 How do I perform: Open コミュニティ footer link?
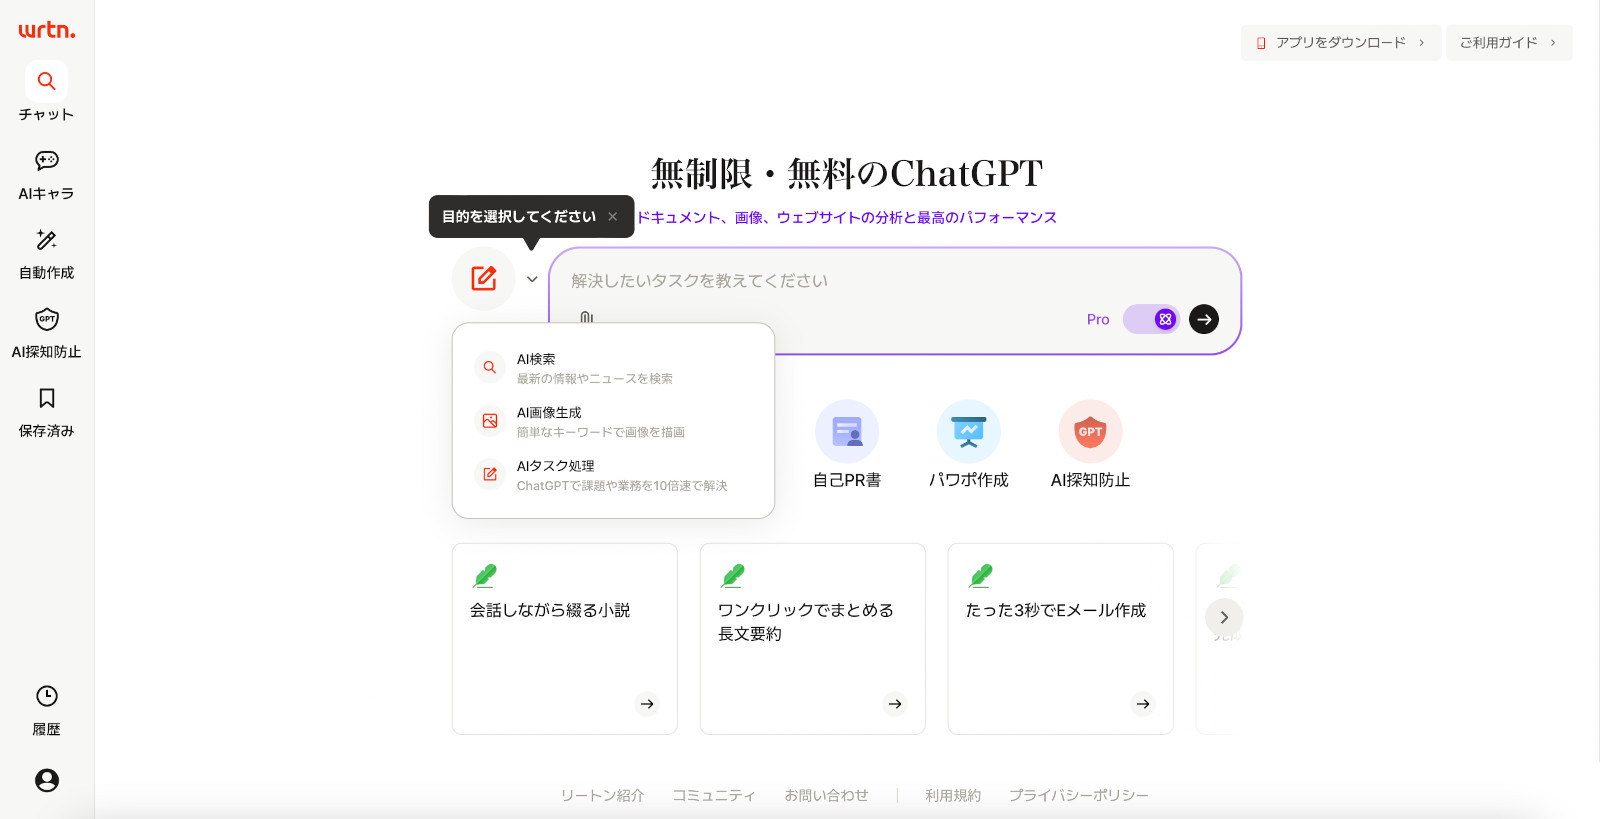pyautogui.click(x=714, y=795)
